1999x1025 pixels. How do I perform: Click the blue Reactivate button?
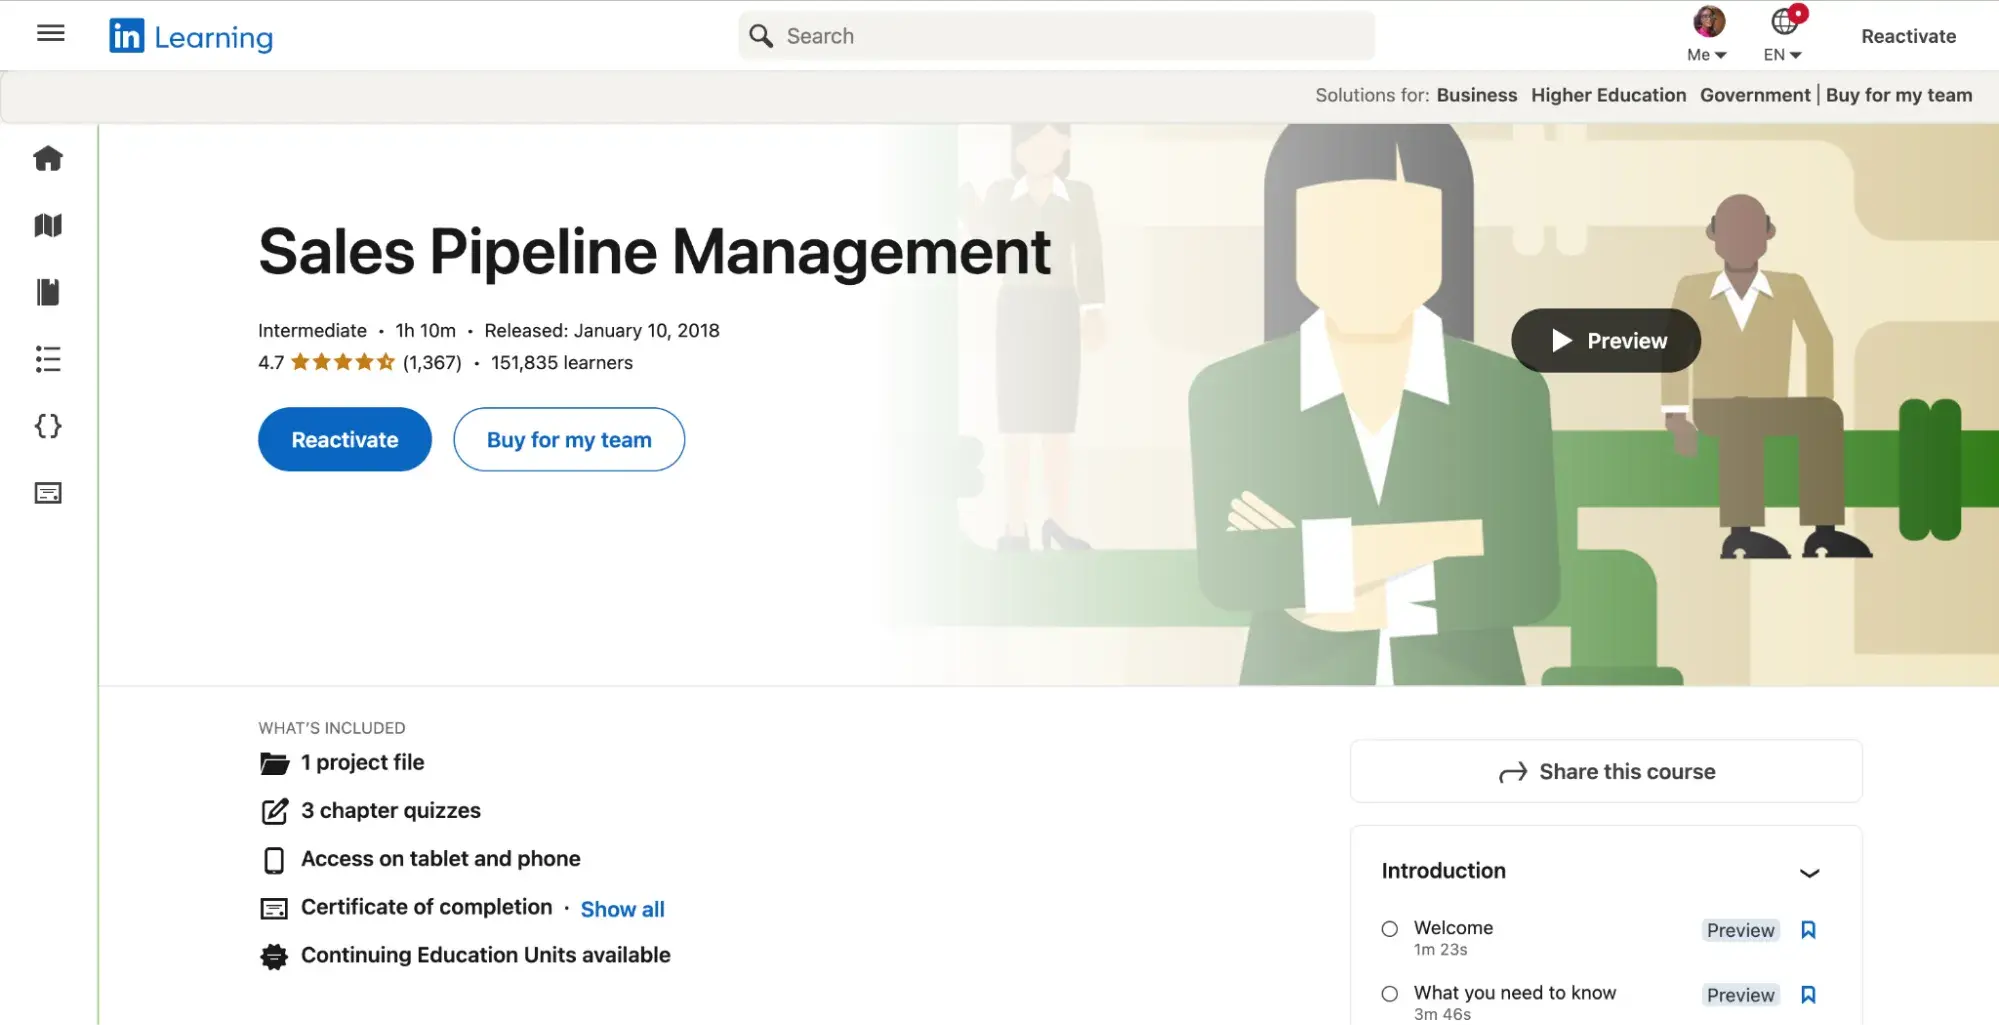coord(345,440)
